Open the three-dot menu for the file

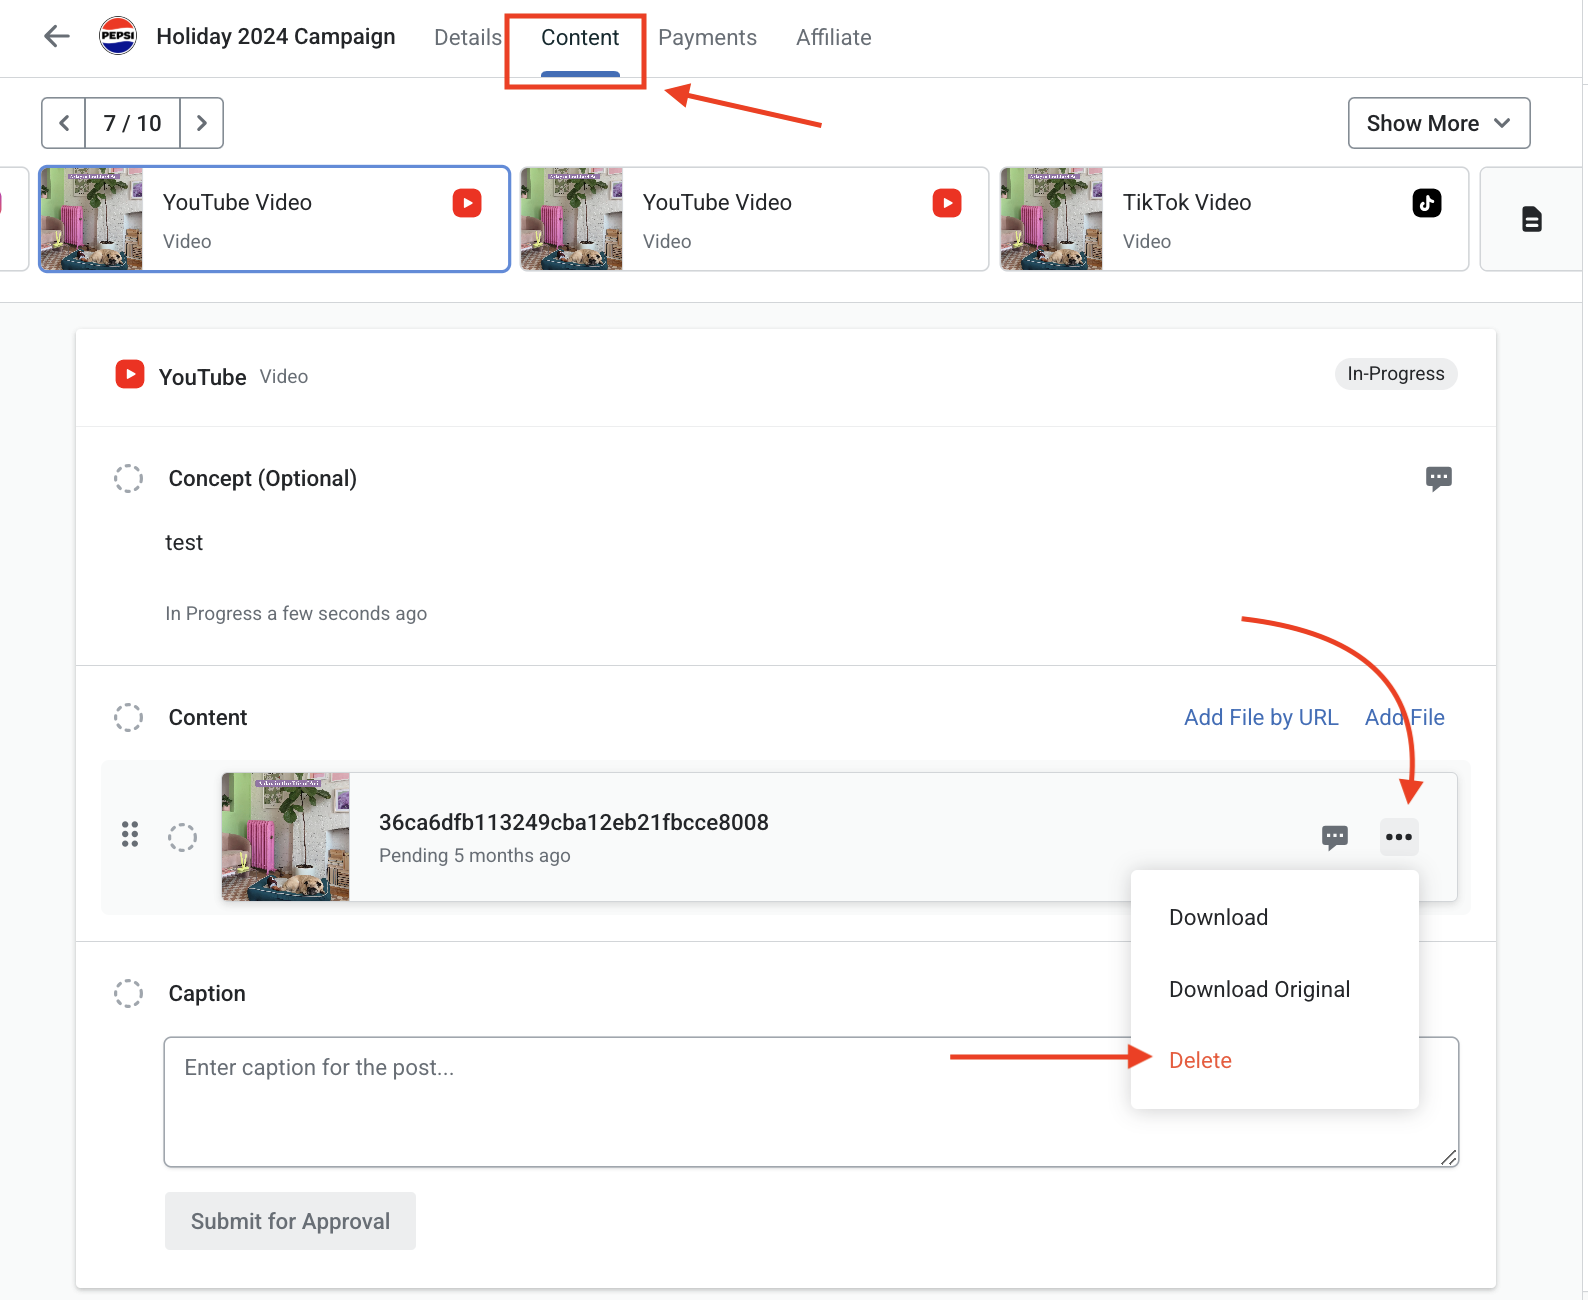click(x=1399, y=837)
